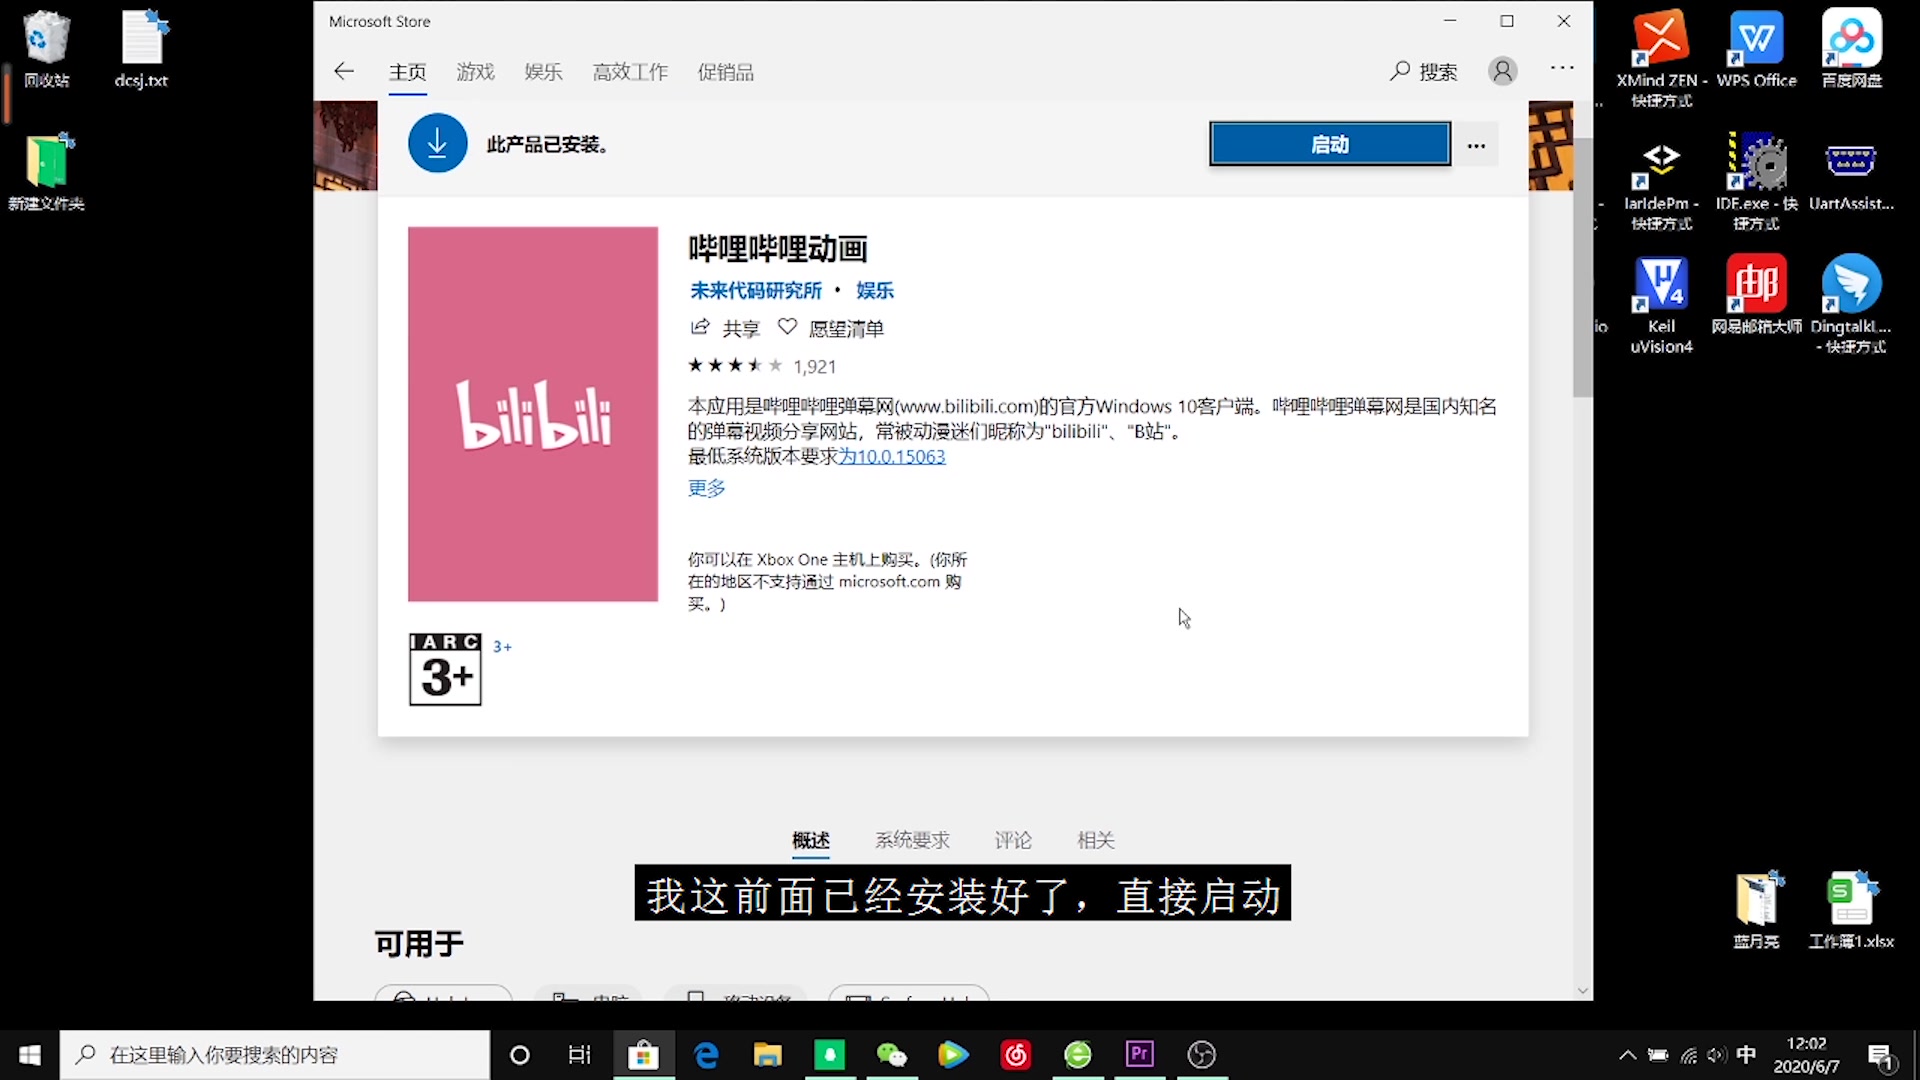
Task: Select the 新建文件夹 desktop folder
Action: tap(46, 172)
